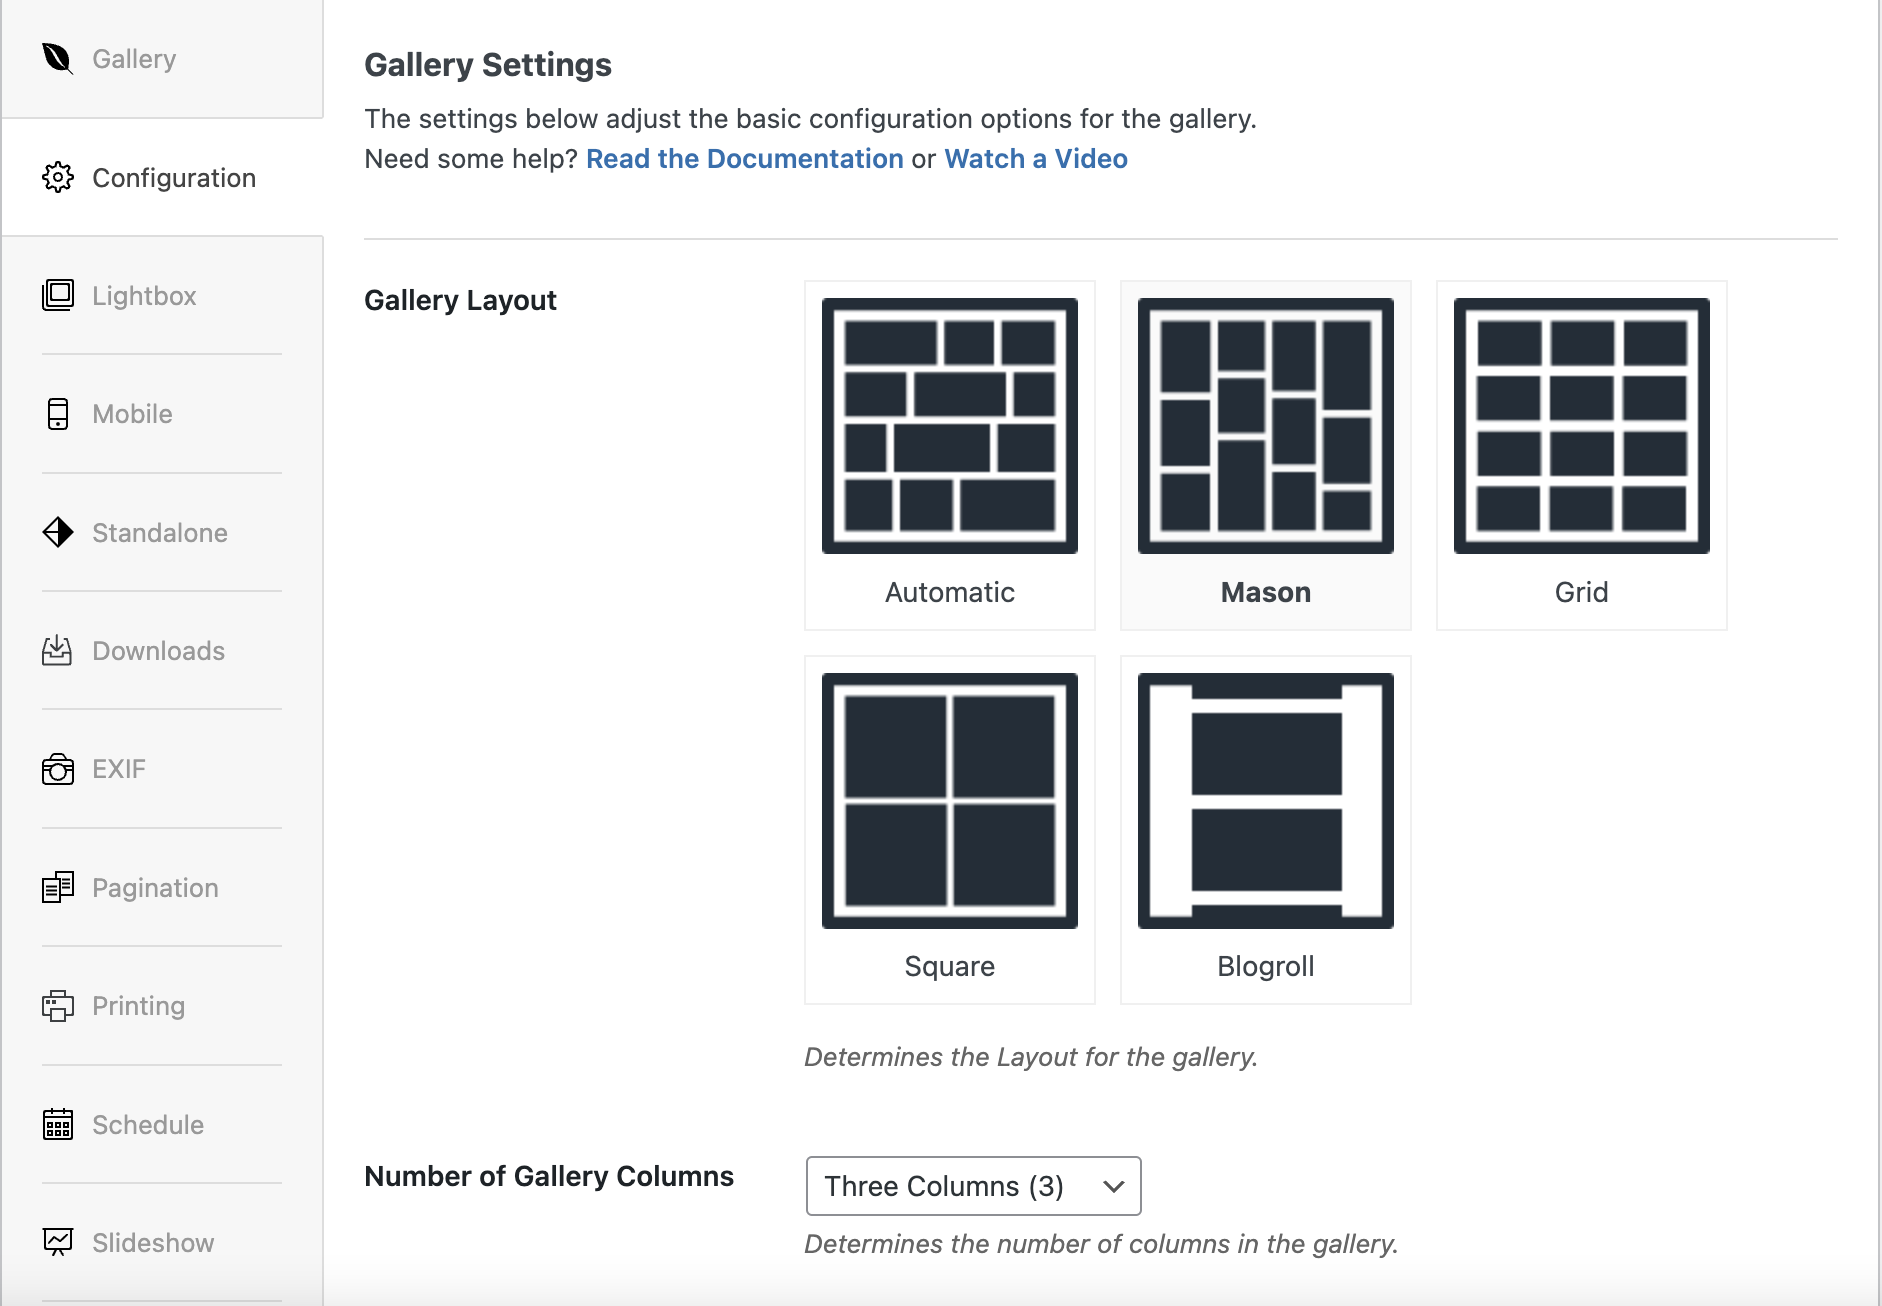Follow the Watch a Video link

pyautogui.click(x=1036, y=159)
